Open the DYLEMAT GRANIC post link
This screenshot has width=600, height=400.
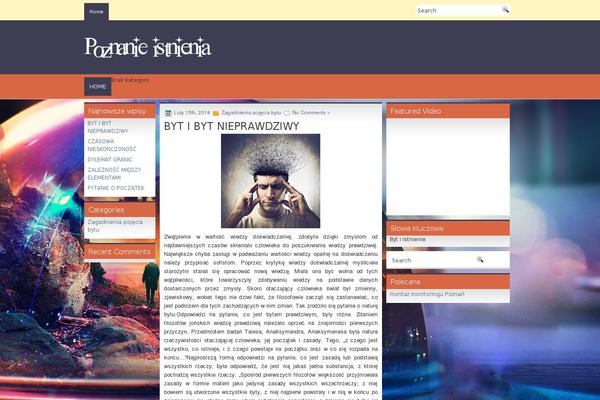click(x=110, y=159)
